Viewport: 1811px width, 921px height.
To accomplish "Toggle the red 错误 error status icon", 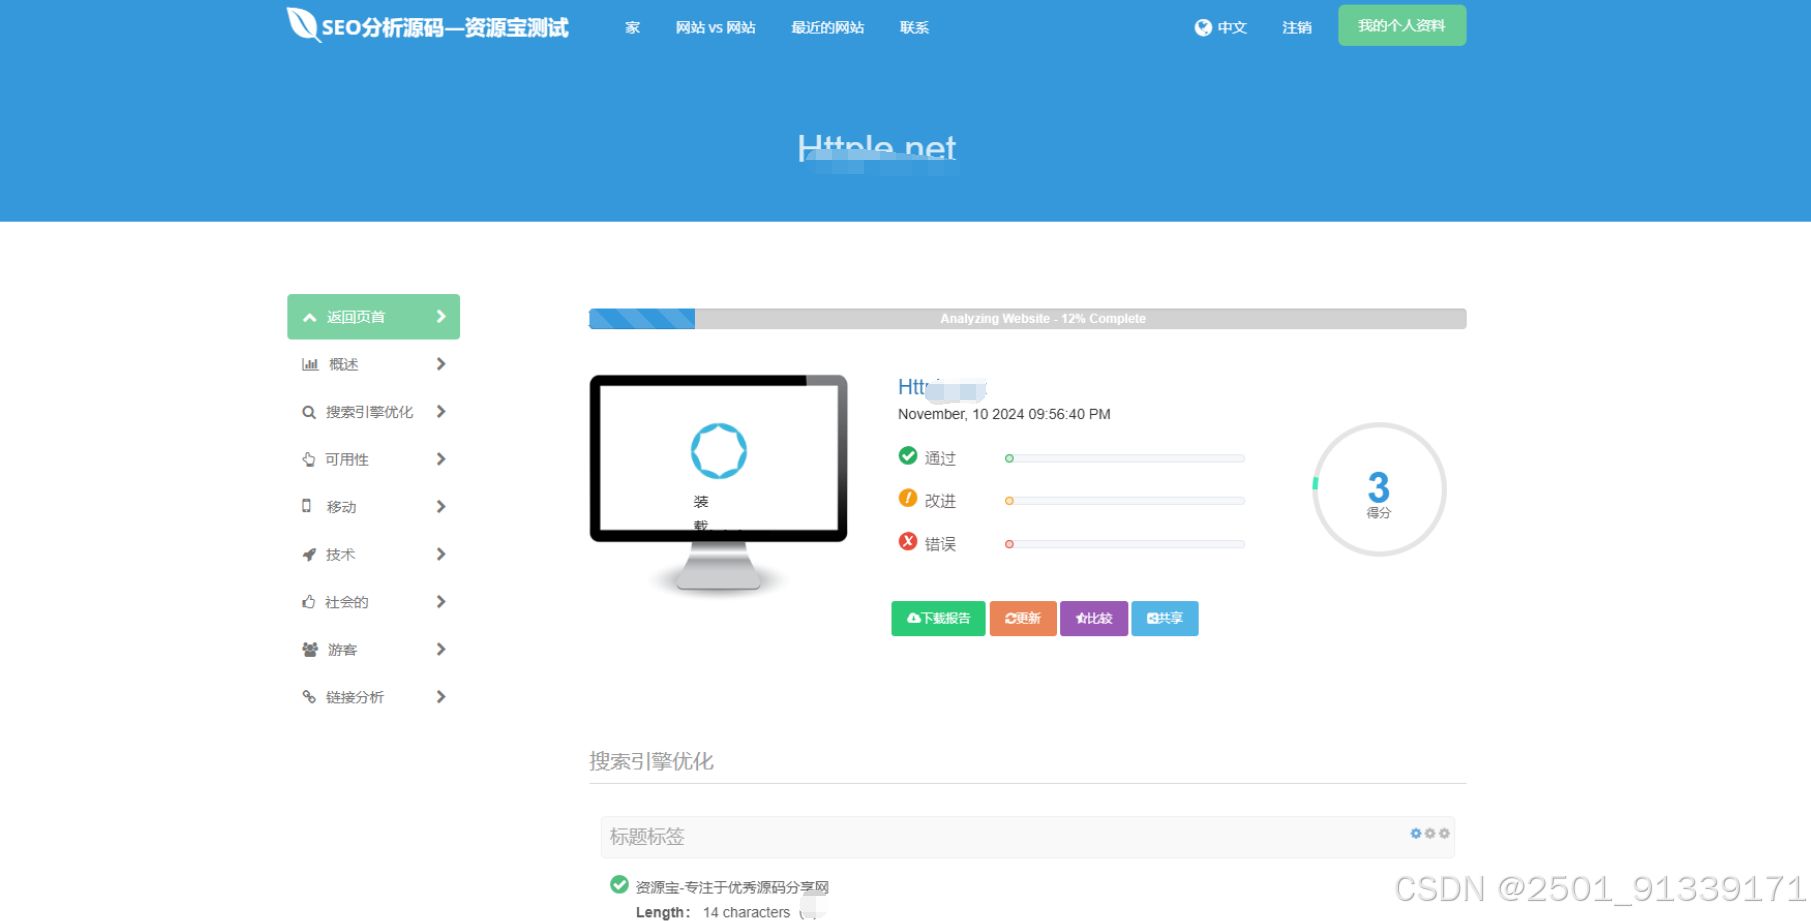I will point(907,541).
